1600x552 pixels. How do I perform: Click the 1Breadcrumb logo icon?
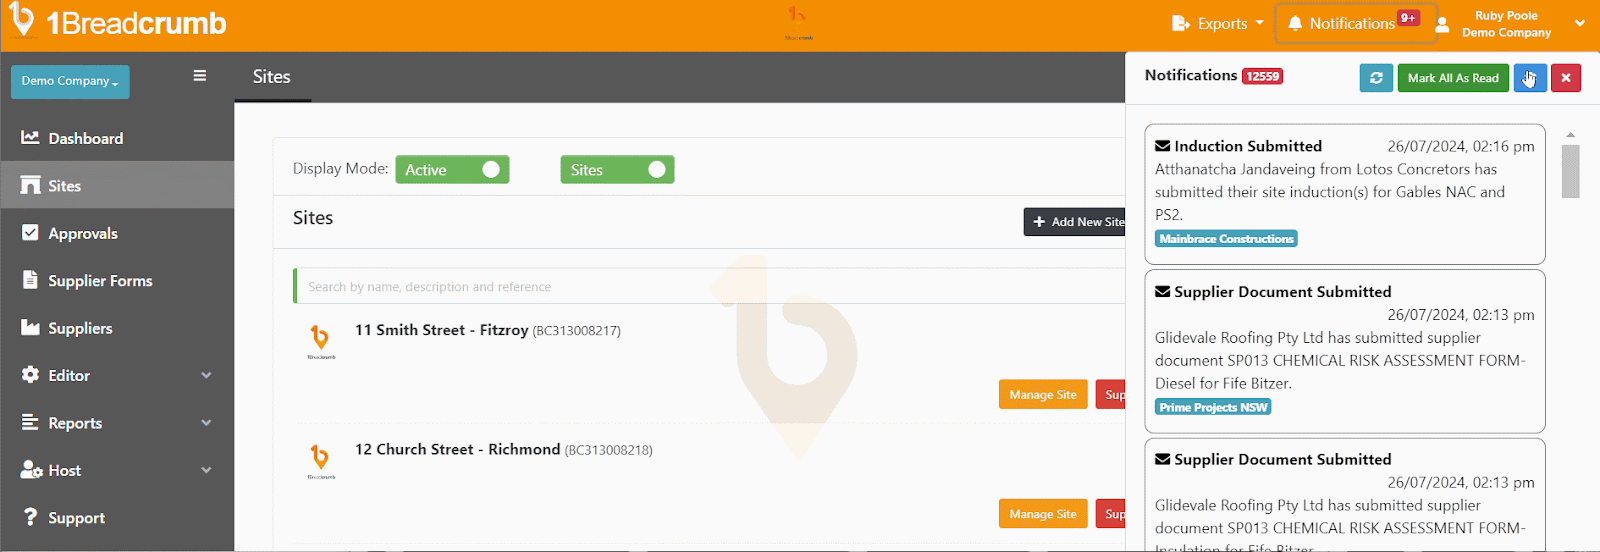21,20
